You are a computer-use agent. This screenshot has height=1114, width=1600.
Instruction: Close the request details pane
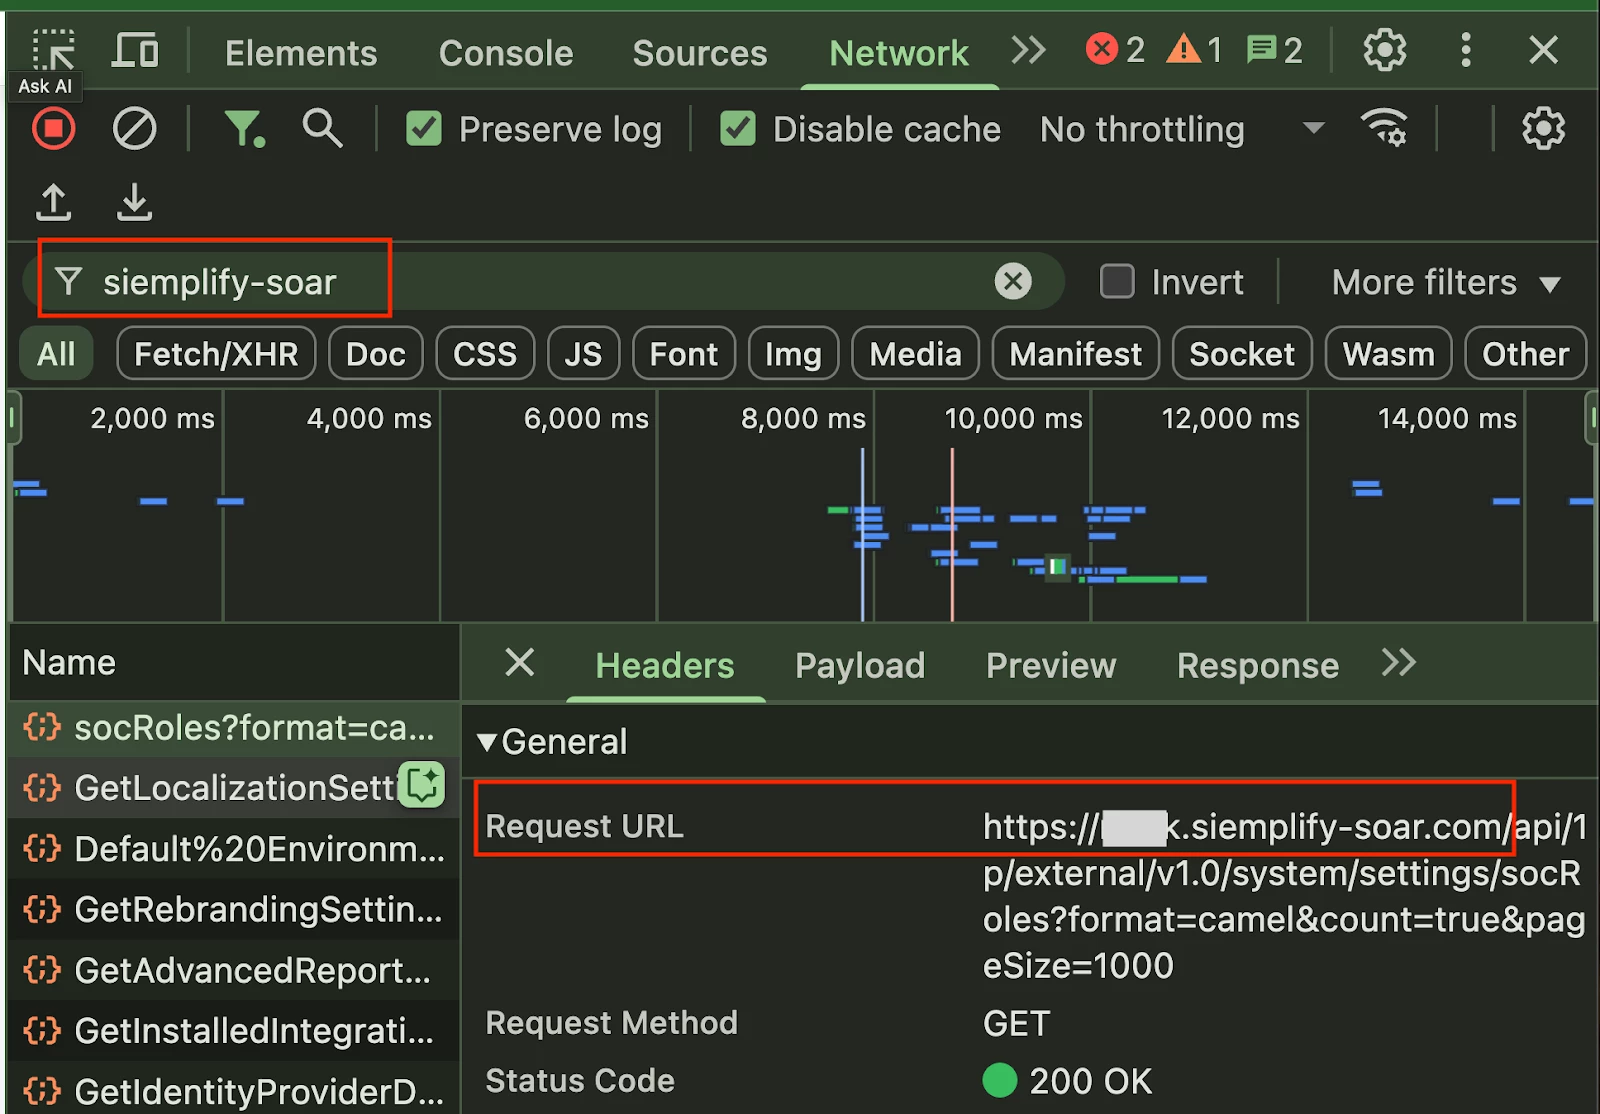tap(520, 662)
